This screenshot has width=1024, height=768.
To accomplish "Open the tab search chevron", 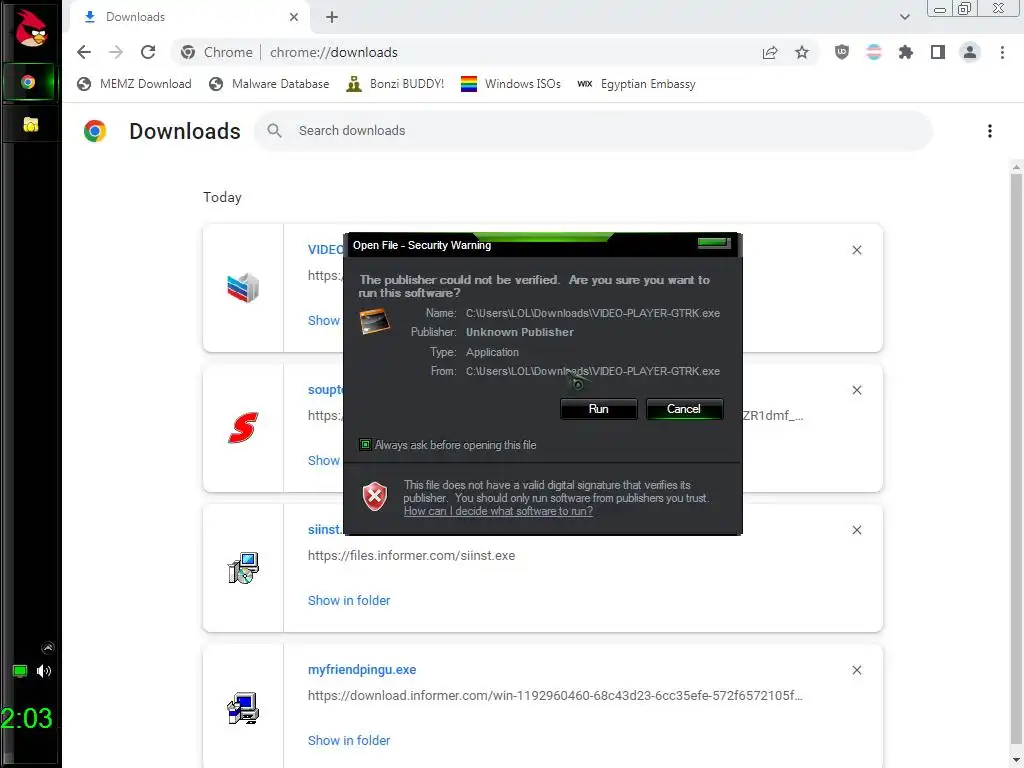I will pyautogui.click(x=904, y=17).
